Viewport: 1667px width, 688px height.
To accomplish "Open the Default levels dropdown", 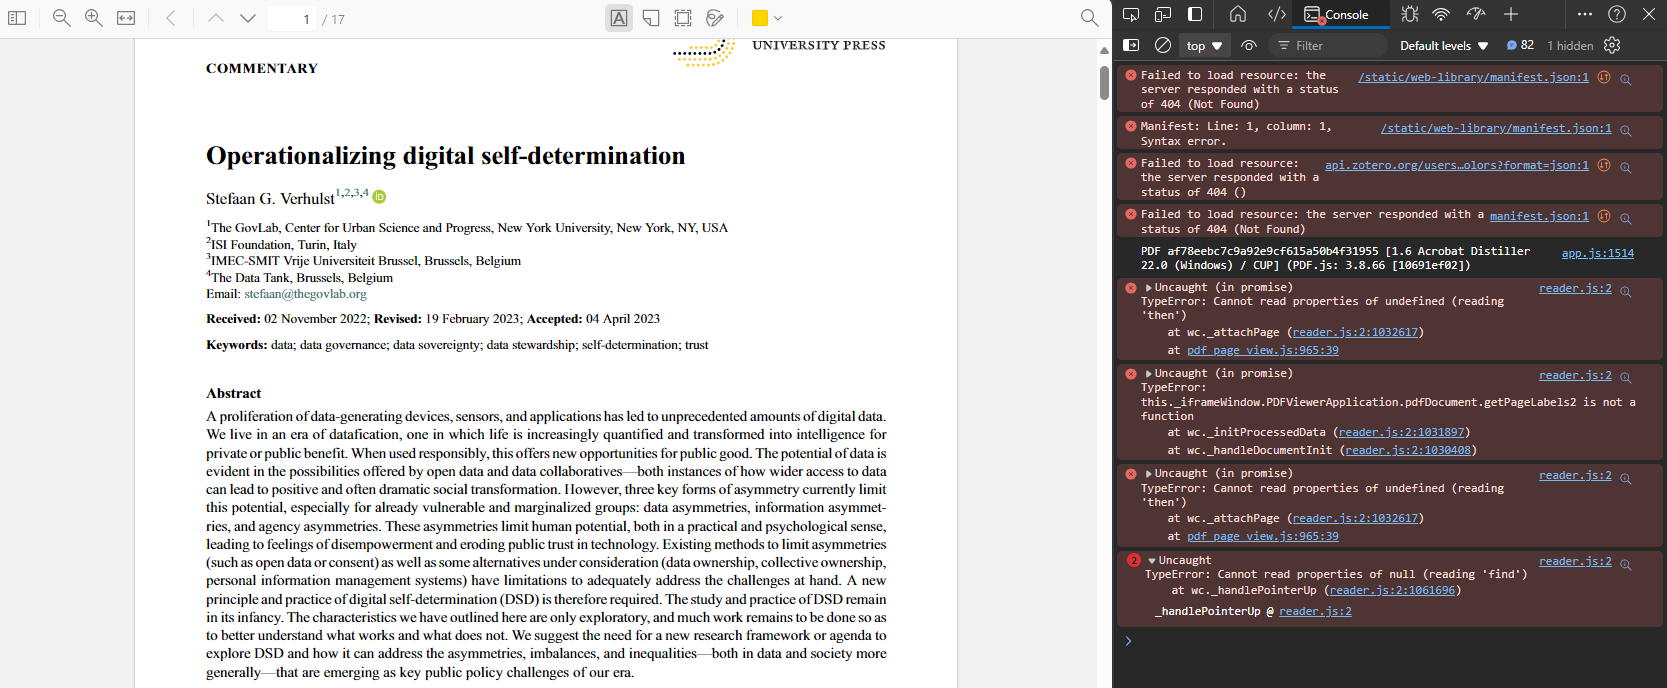I will click(1444, 45).
